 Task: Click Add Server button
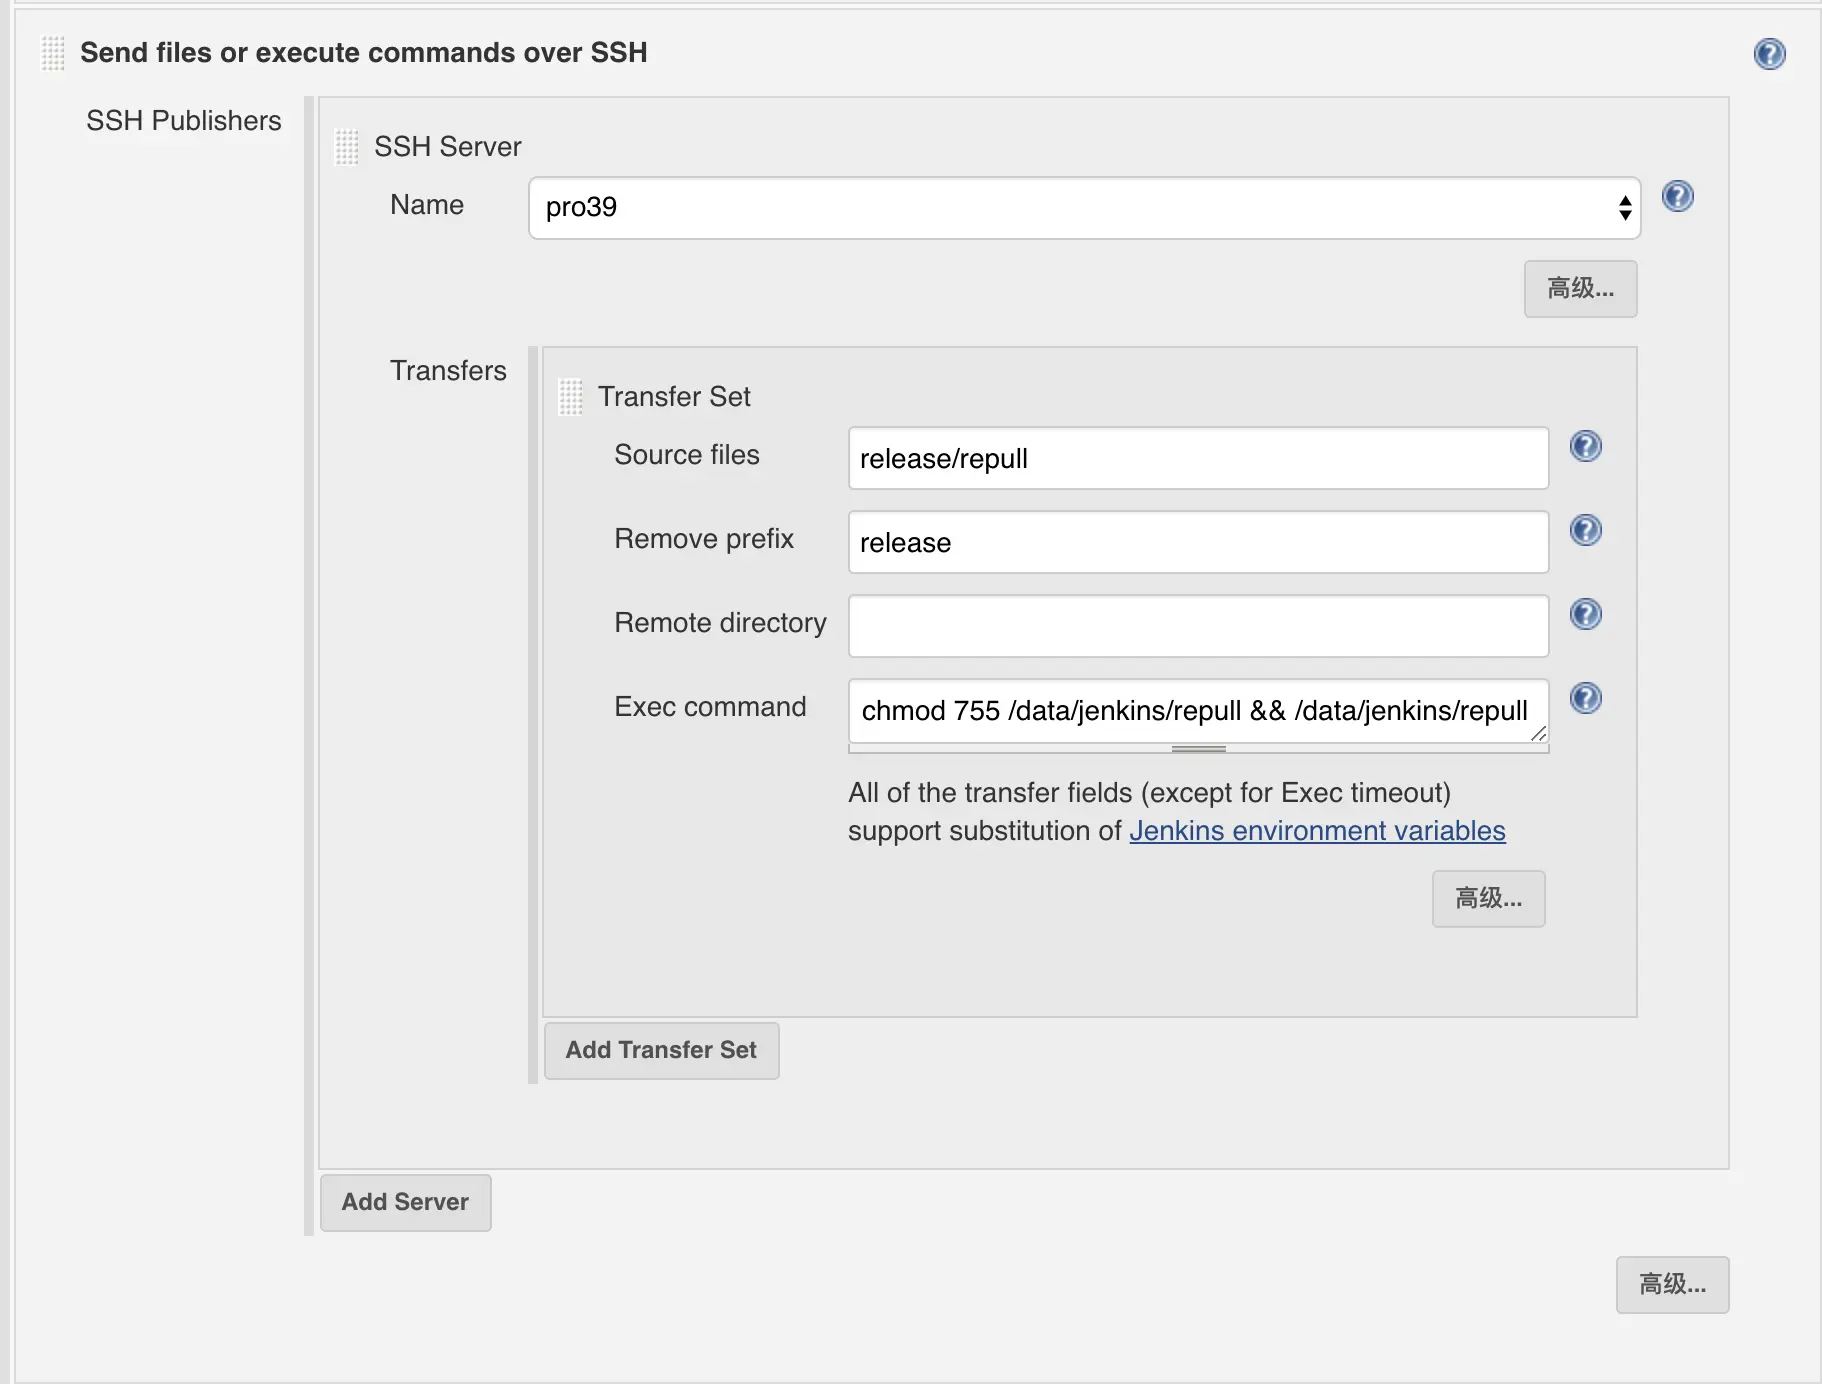pos(405,1203)
